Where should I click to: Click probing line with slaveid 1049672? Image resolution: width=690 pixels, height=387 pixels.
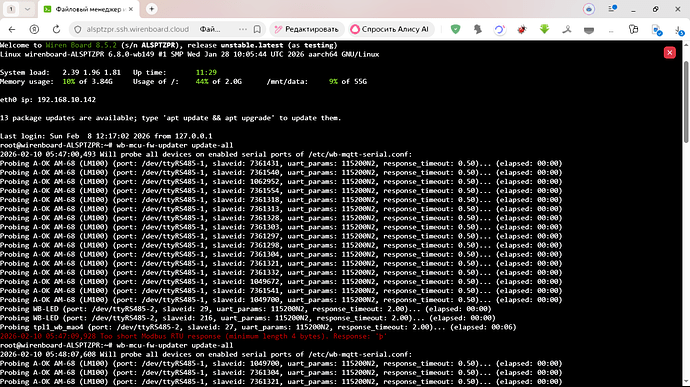pyautogui.click(x=281, y=282)
